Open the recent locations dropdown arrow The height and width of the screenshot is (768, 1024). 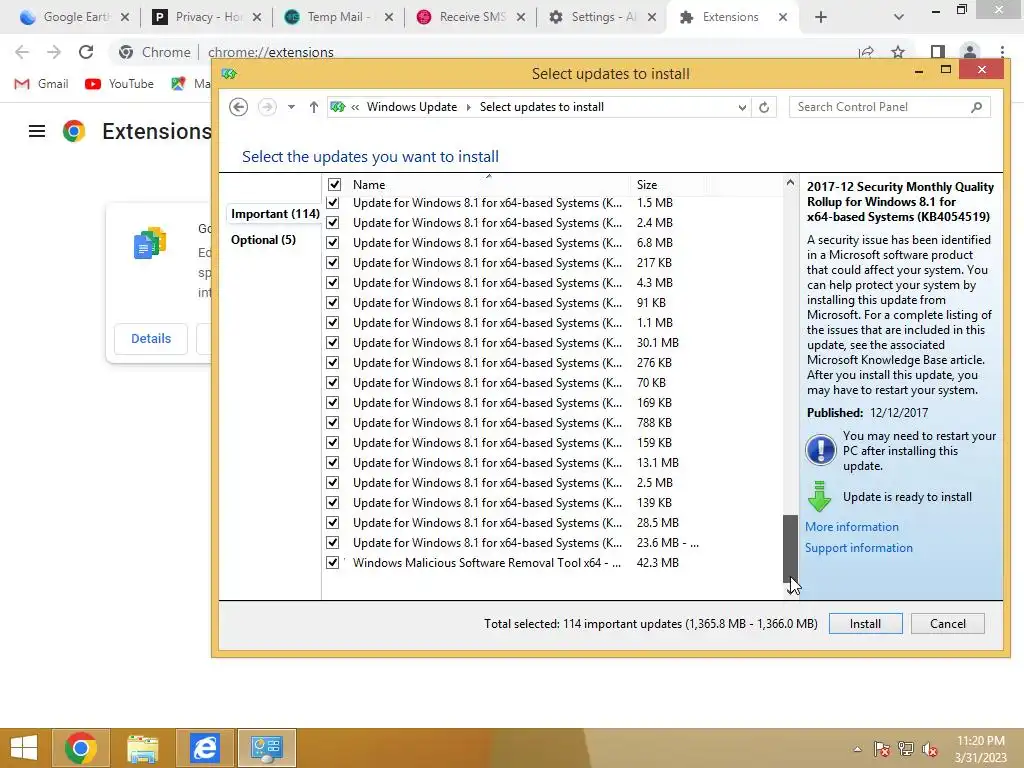click(x=291, y=107)
